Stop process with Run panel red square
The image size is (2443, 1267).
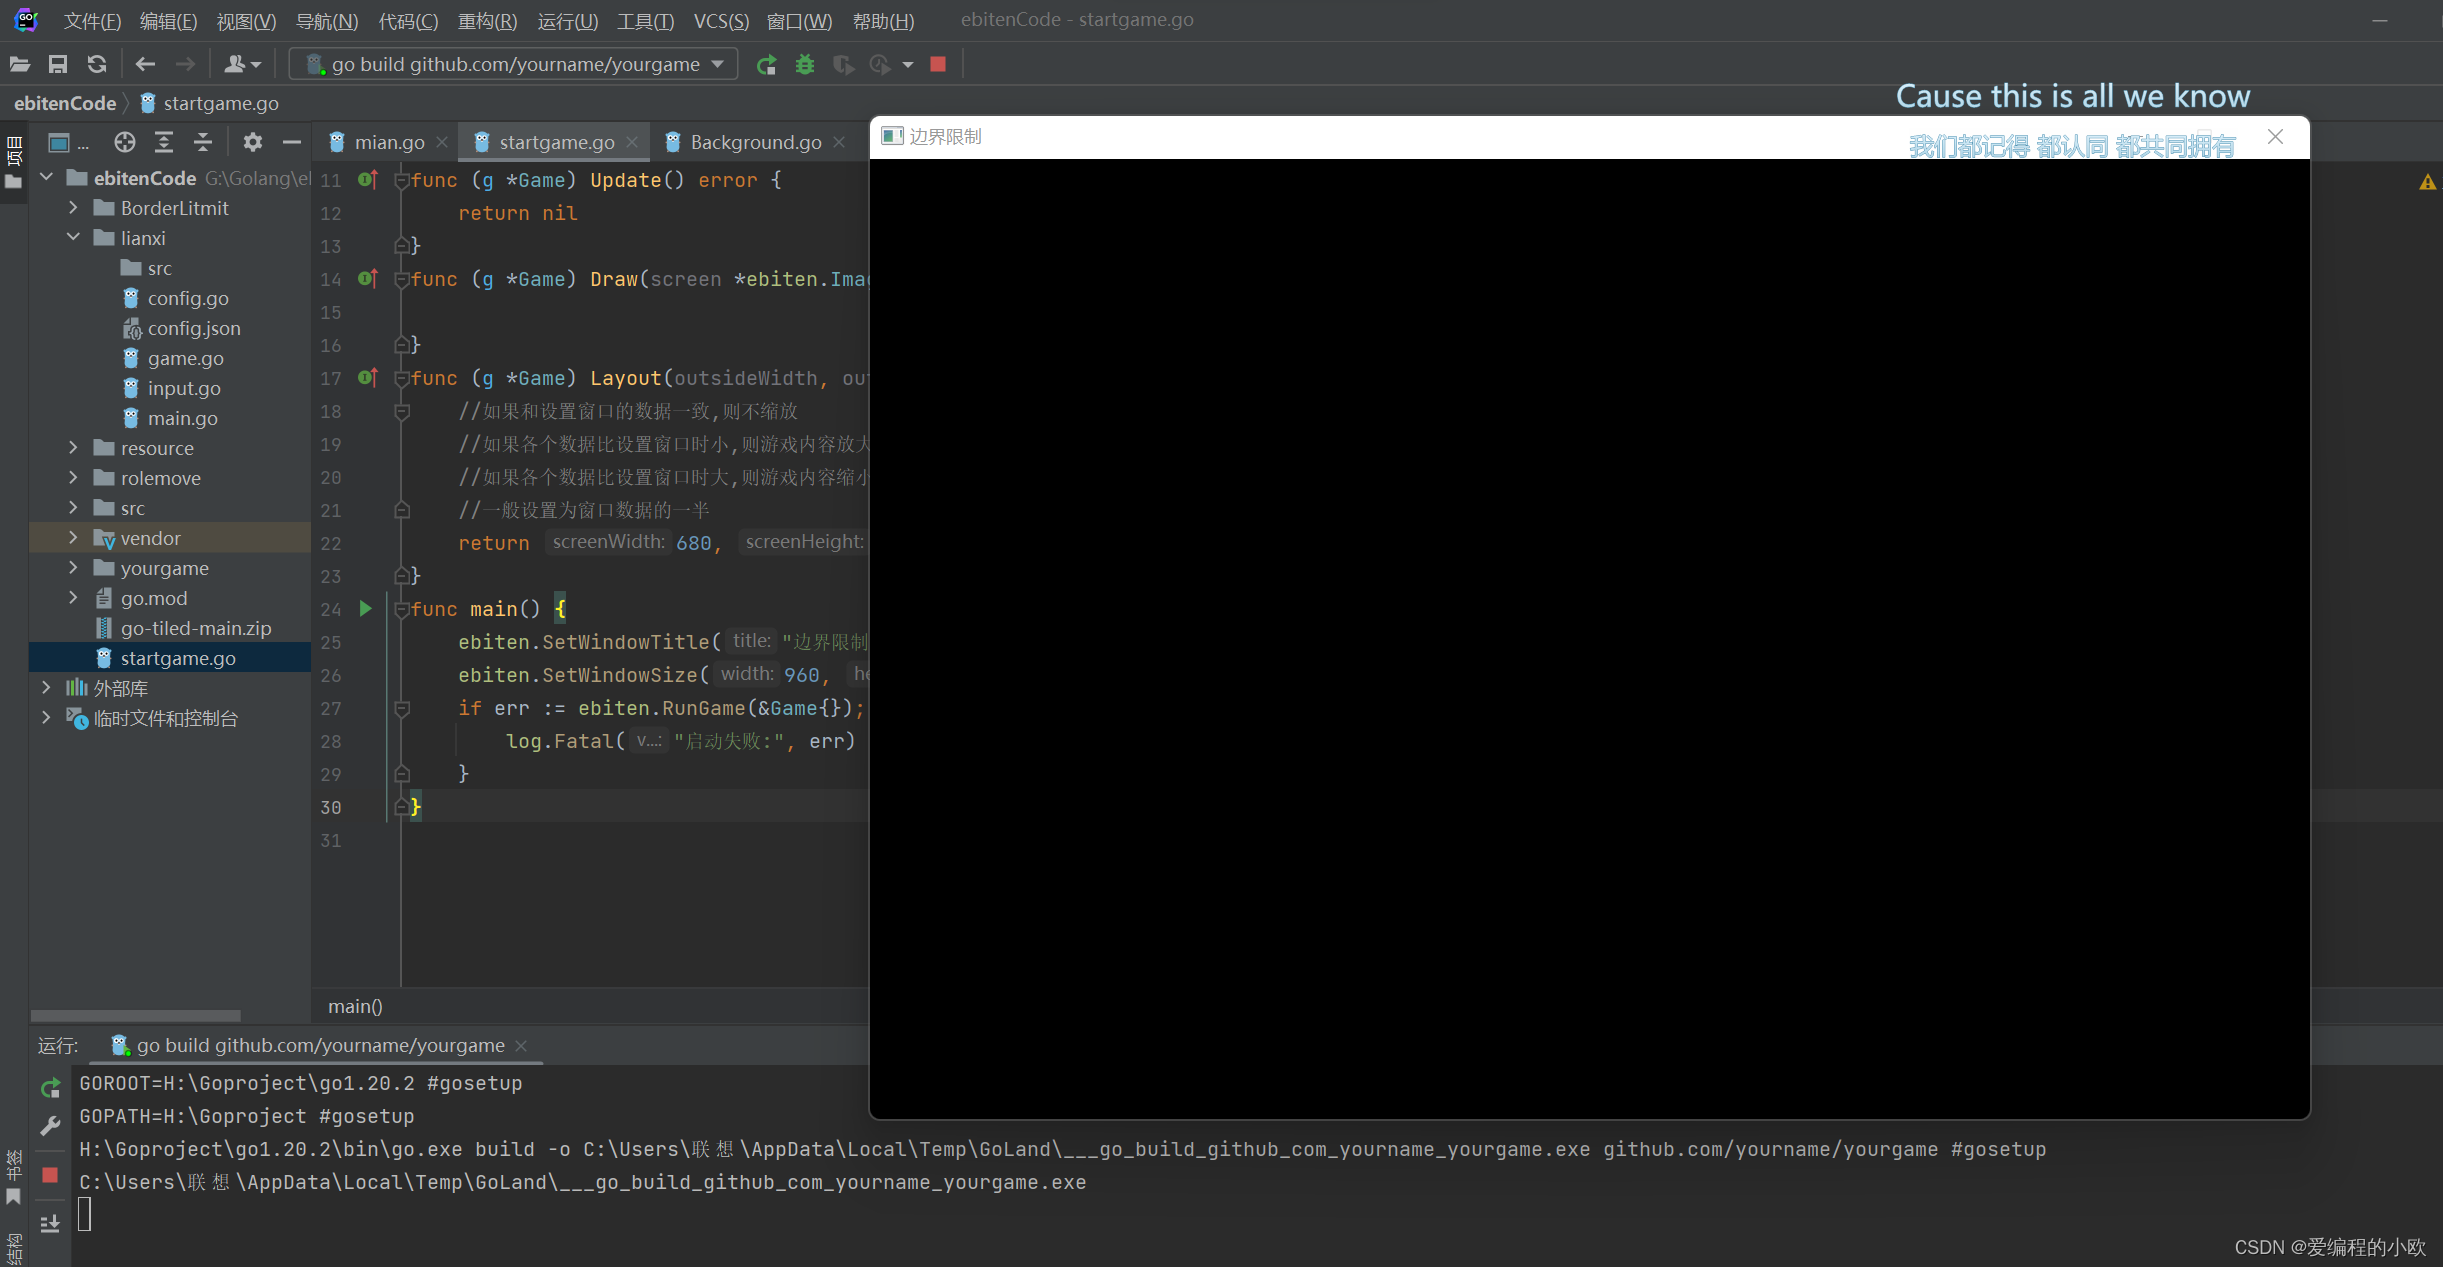click(50, 1174)
